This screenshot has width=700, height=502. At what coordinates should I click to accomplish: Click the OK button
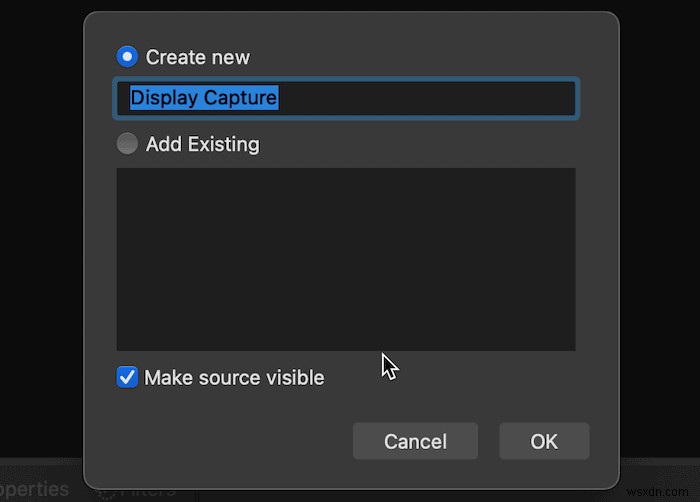tap(544, 441)
